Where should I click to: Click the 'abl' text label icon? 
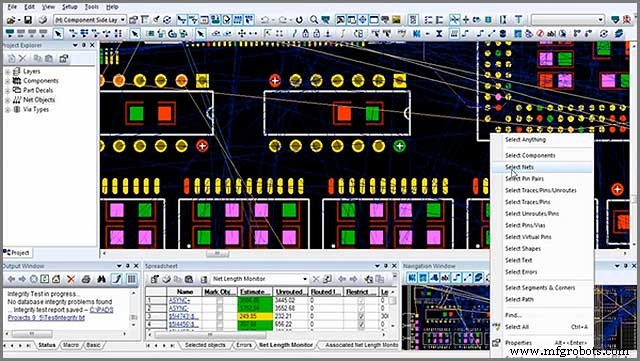tap(551, 33)
